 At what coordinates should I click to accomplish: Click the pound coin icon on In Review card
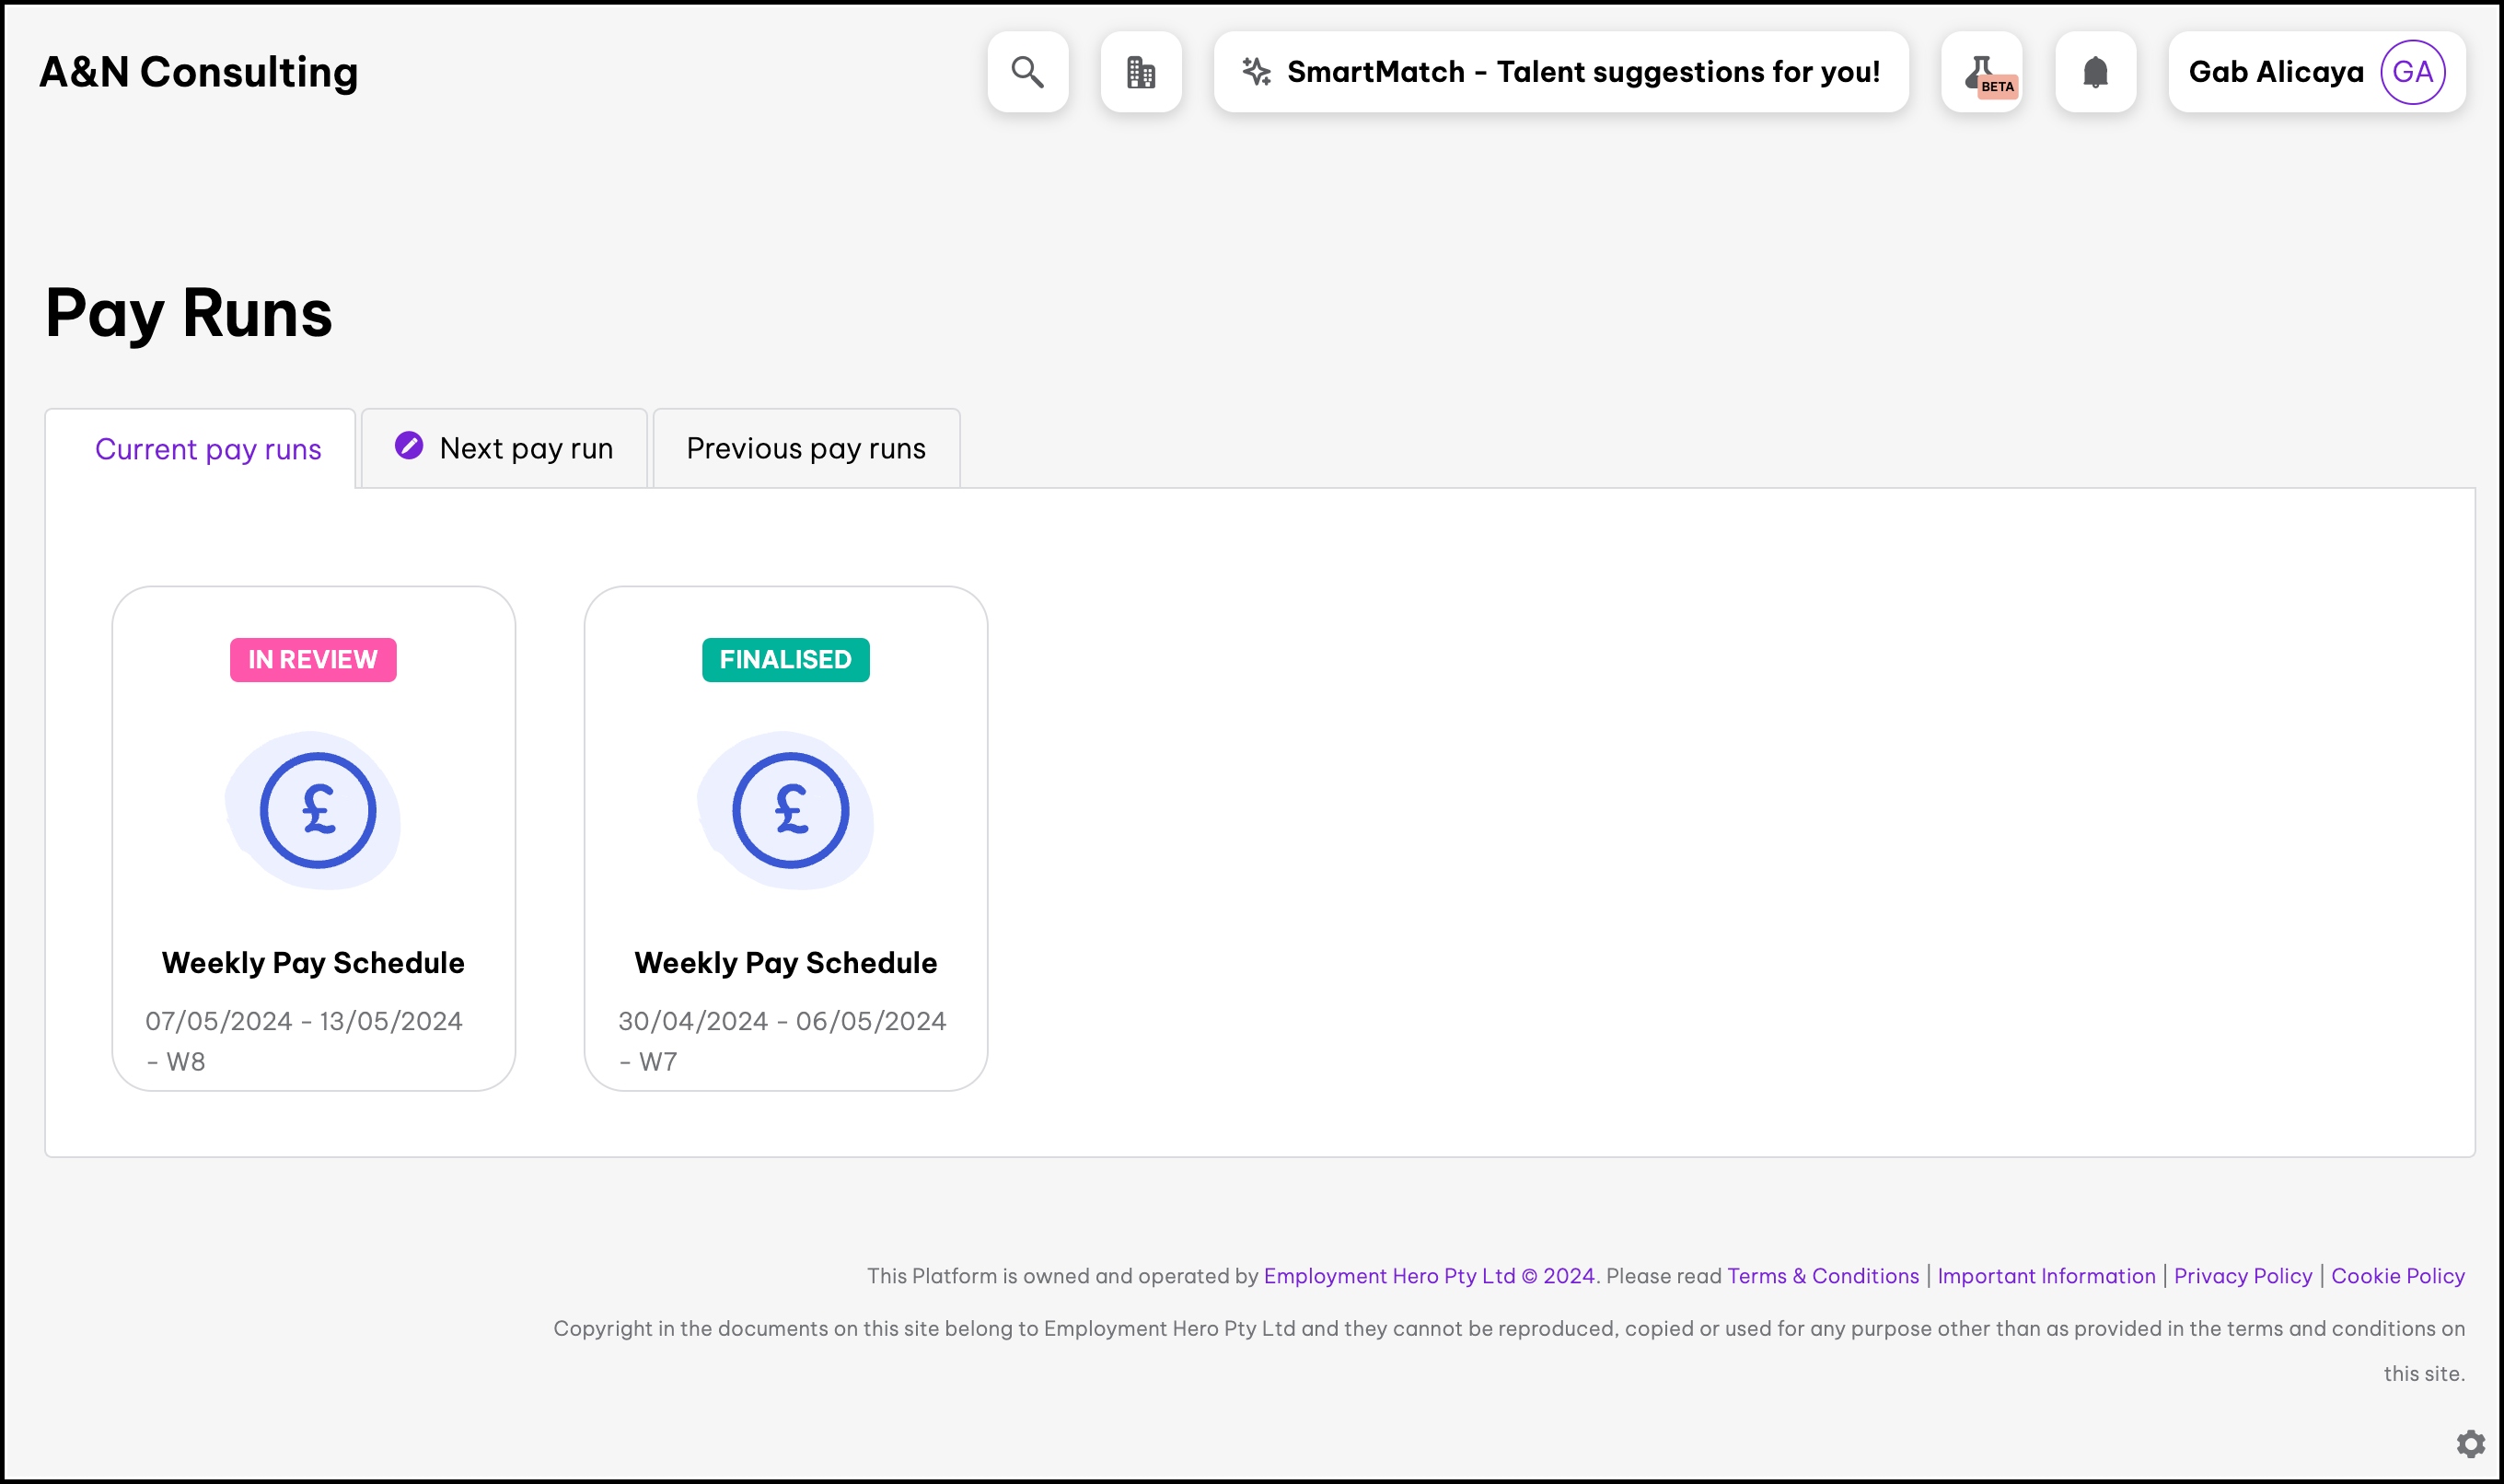317,810
